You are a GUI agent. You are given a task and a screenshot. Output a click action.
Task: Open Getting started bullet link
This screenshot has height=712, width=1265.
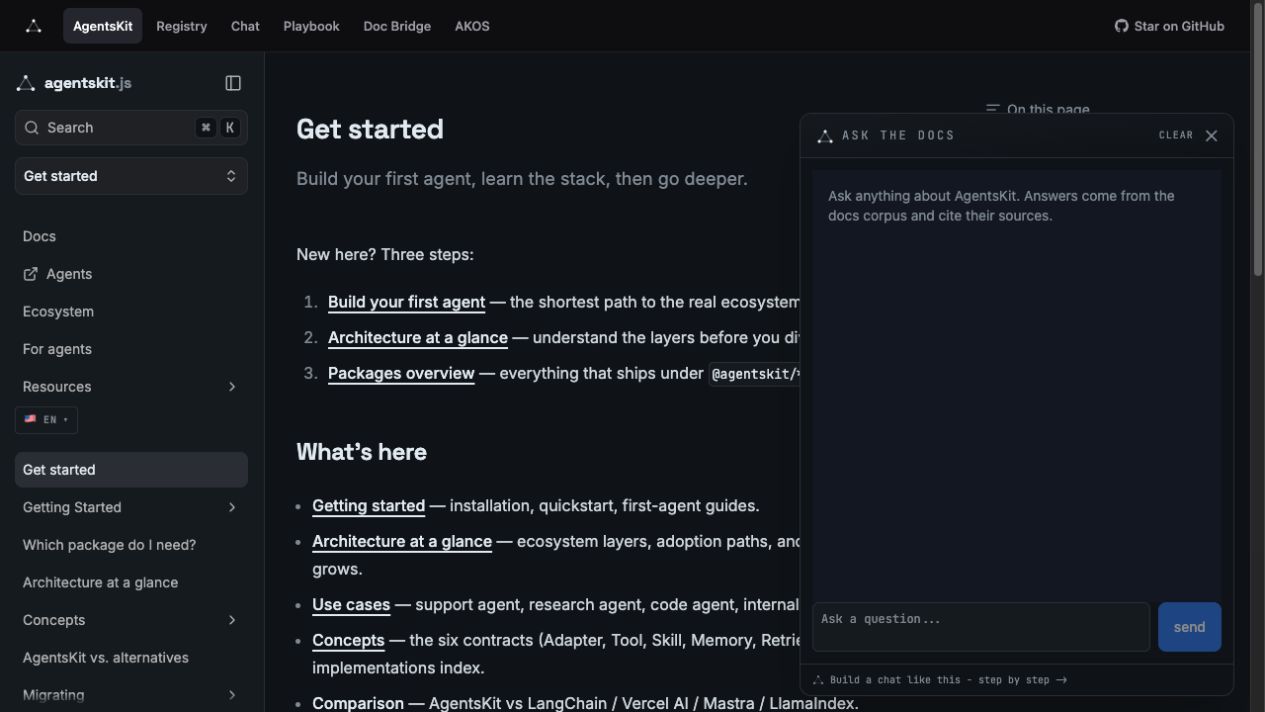(x=368, y=506)
